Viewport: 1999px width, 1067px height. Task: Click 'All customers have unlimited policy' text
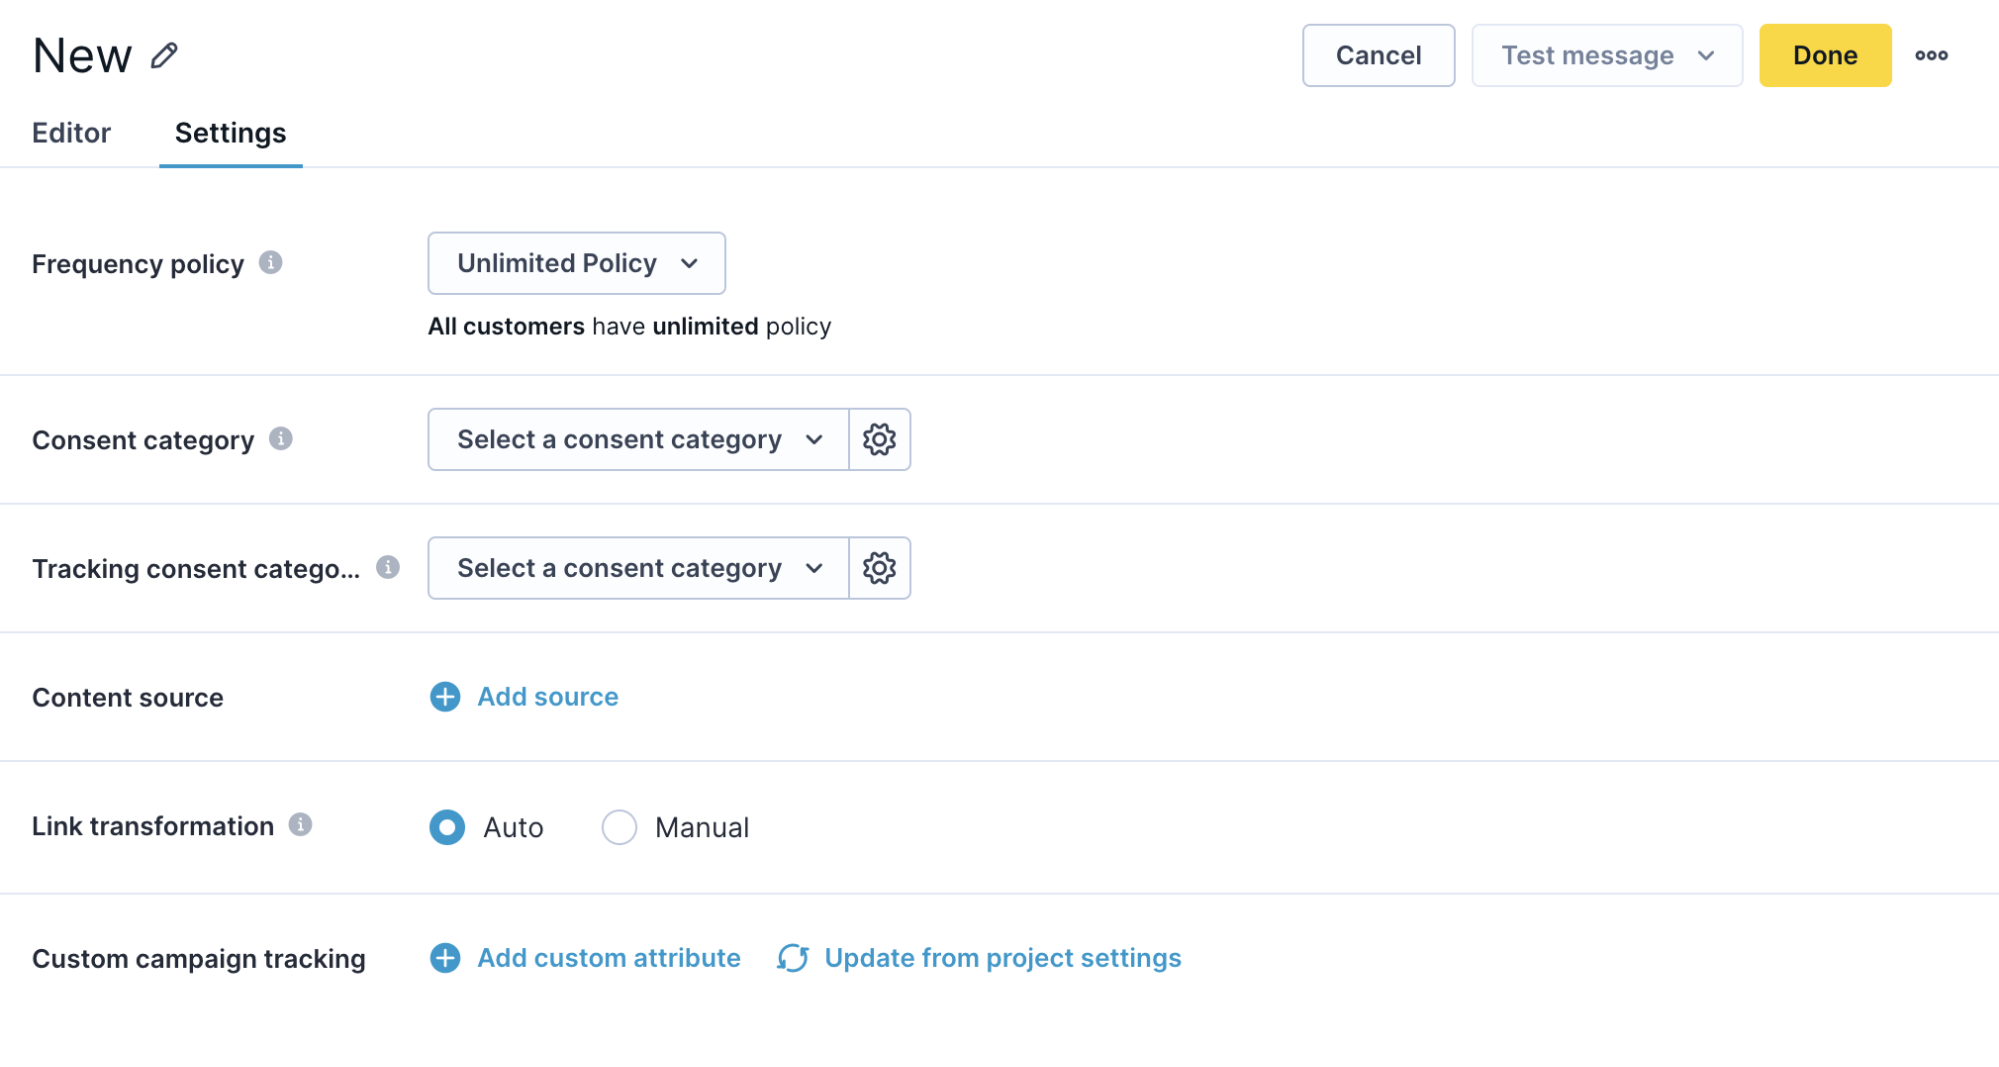[629, 326]
